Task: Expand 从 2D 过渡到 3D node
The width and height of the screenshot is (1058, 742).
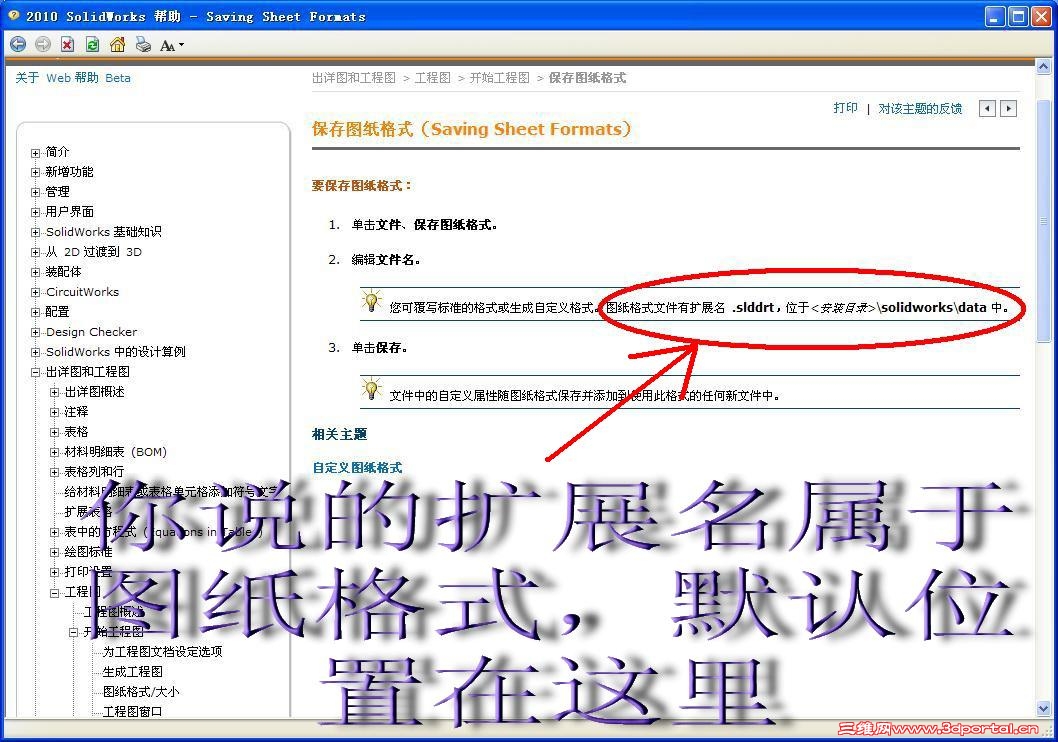Action: (36, 253)
